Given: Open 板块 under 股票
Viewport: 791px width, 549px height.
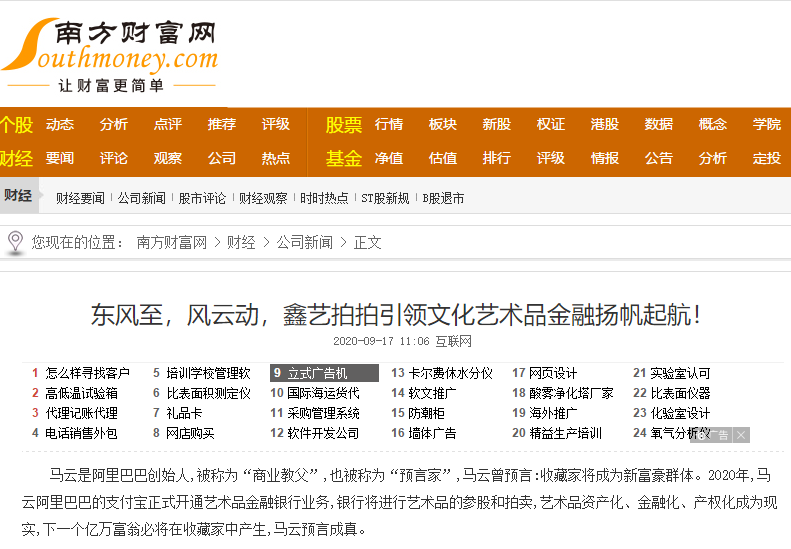Looking at the screenshot, I should 443,124.
